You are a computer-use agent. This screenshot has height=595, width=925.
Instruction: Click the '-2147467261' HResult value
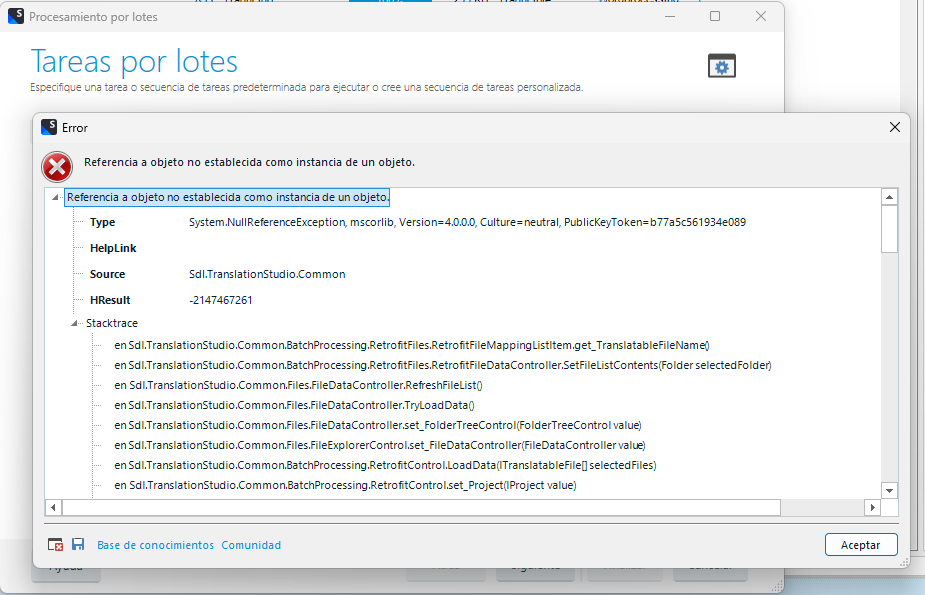pyautogui.click(x=221, y=300)
